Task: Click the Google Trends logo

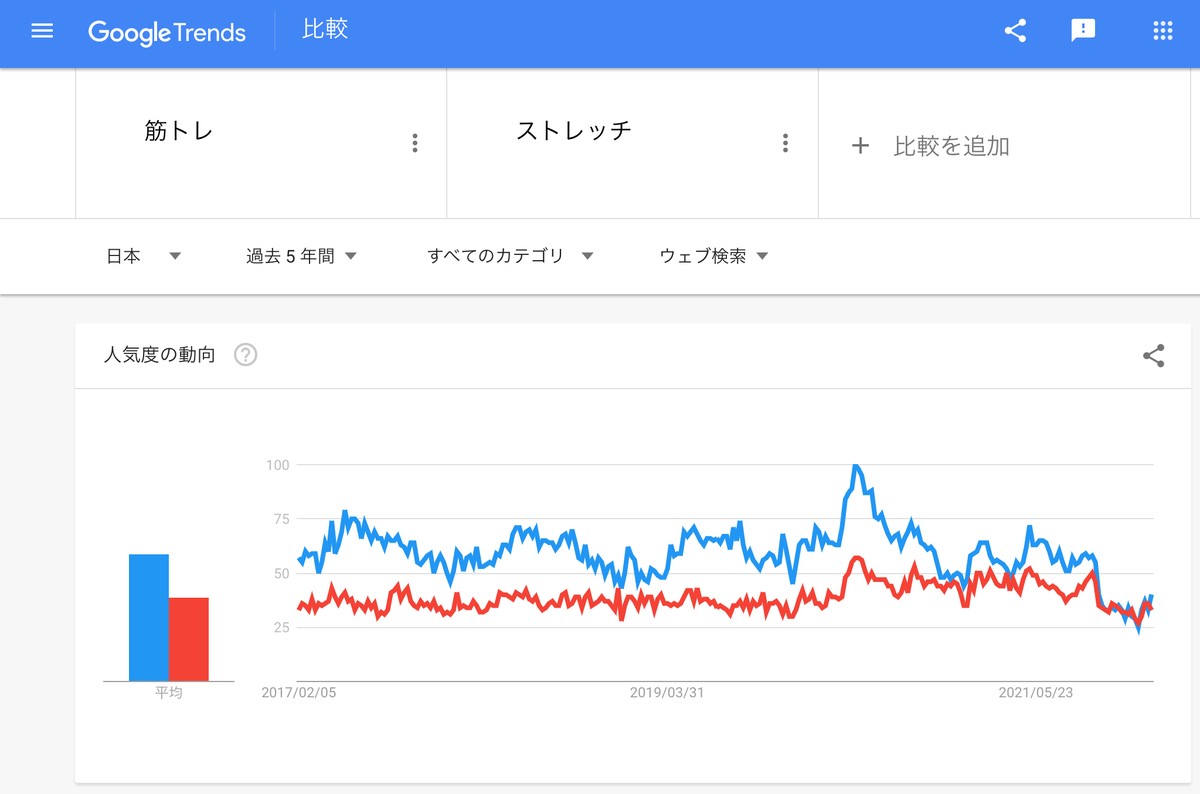Action: coord(167,31)
